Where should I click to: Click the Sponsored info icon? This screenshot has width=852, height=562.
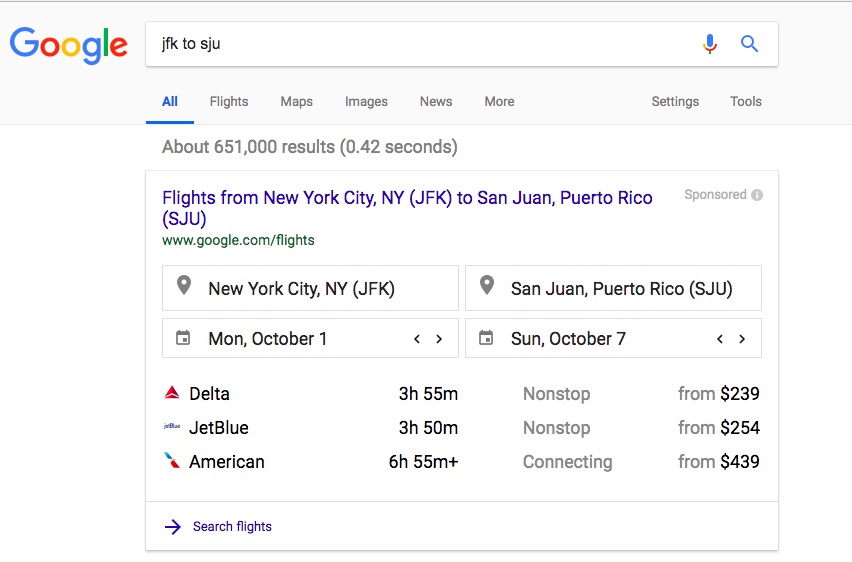757,195
